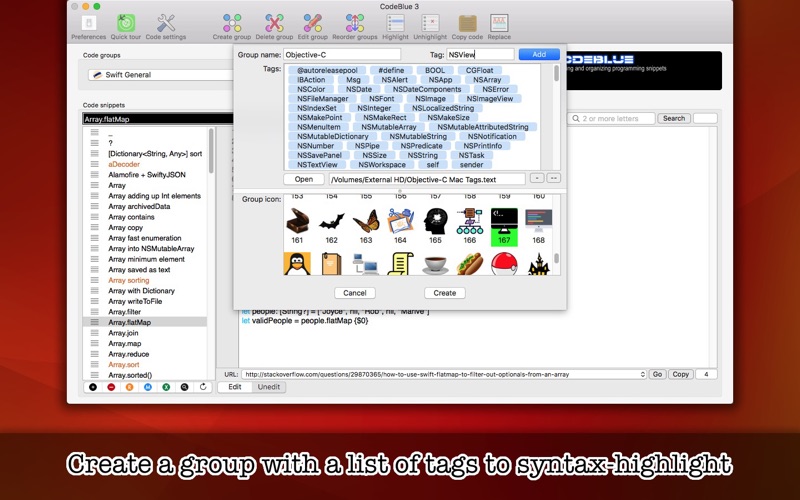Click the Group name field

tap(342, 55)
